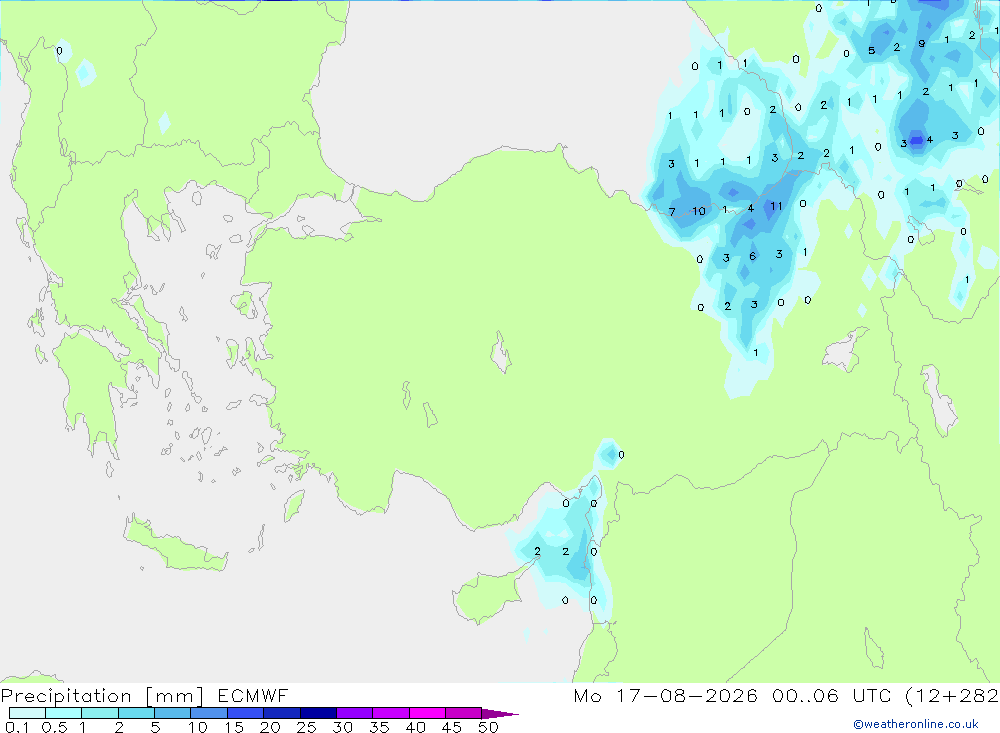Select the navy swatch between 25 and 30
The height and width of the screenshot is (733, 1000).
[x=318, y=713]
